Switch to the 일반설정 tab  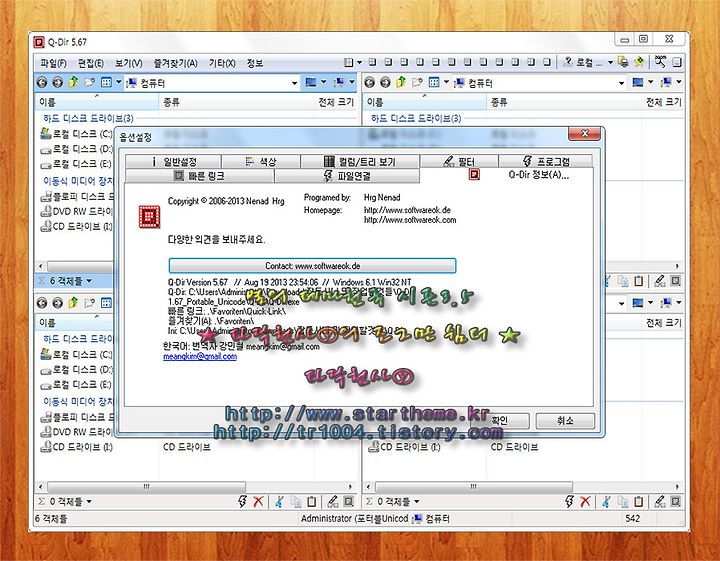click(173, 162)
